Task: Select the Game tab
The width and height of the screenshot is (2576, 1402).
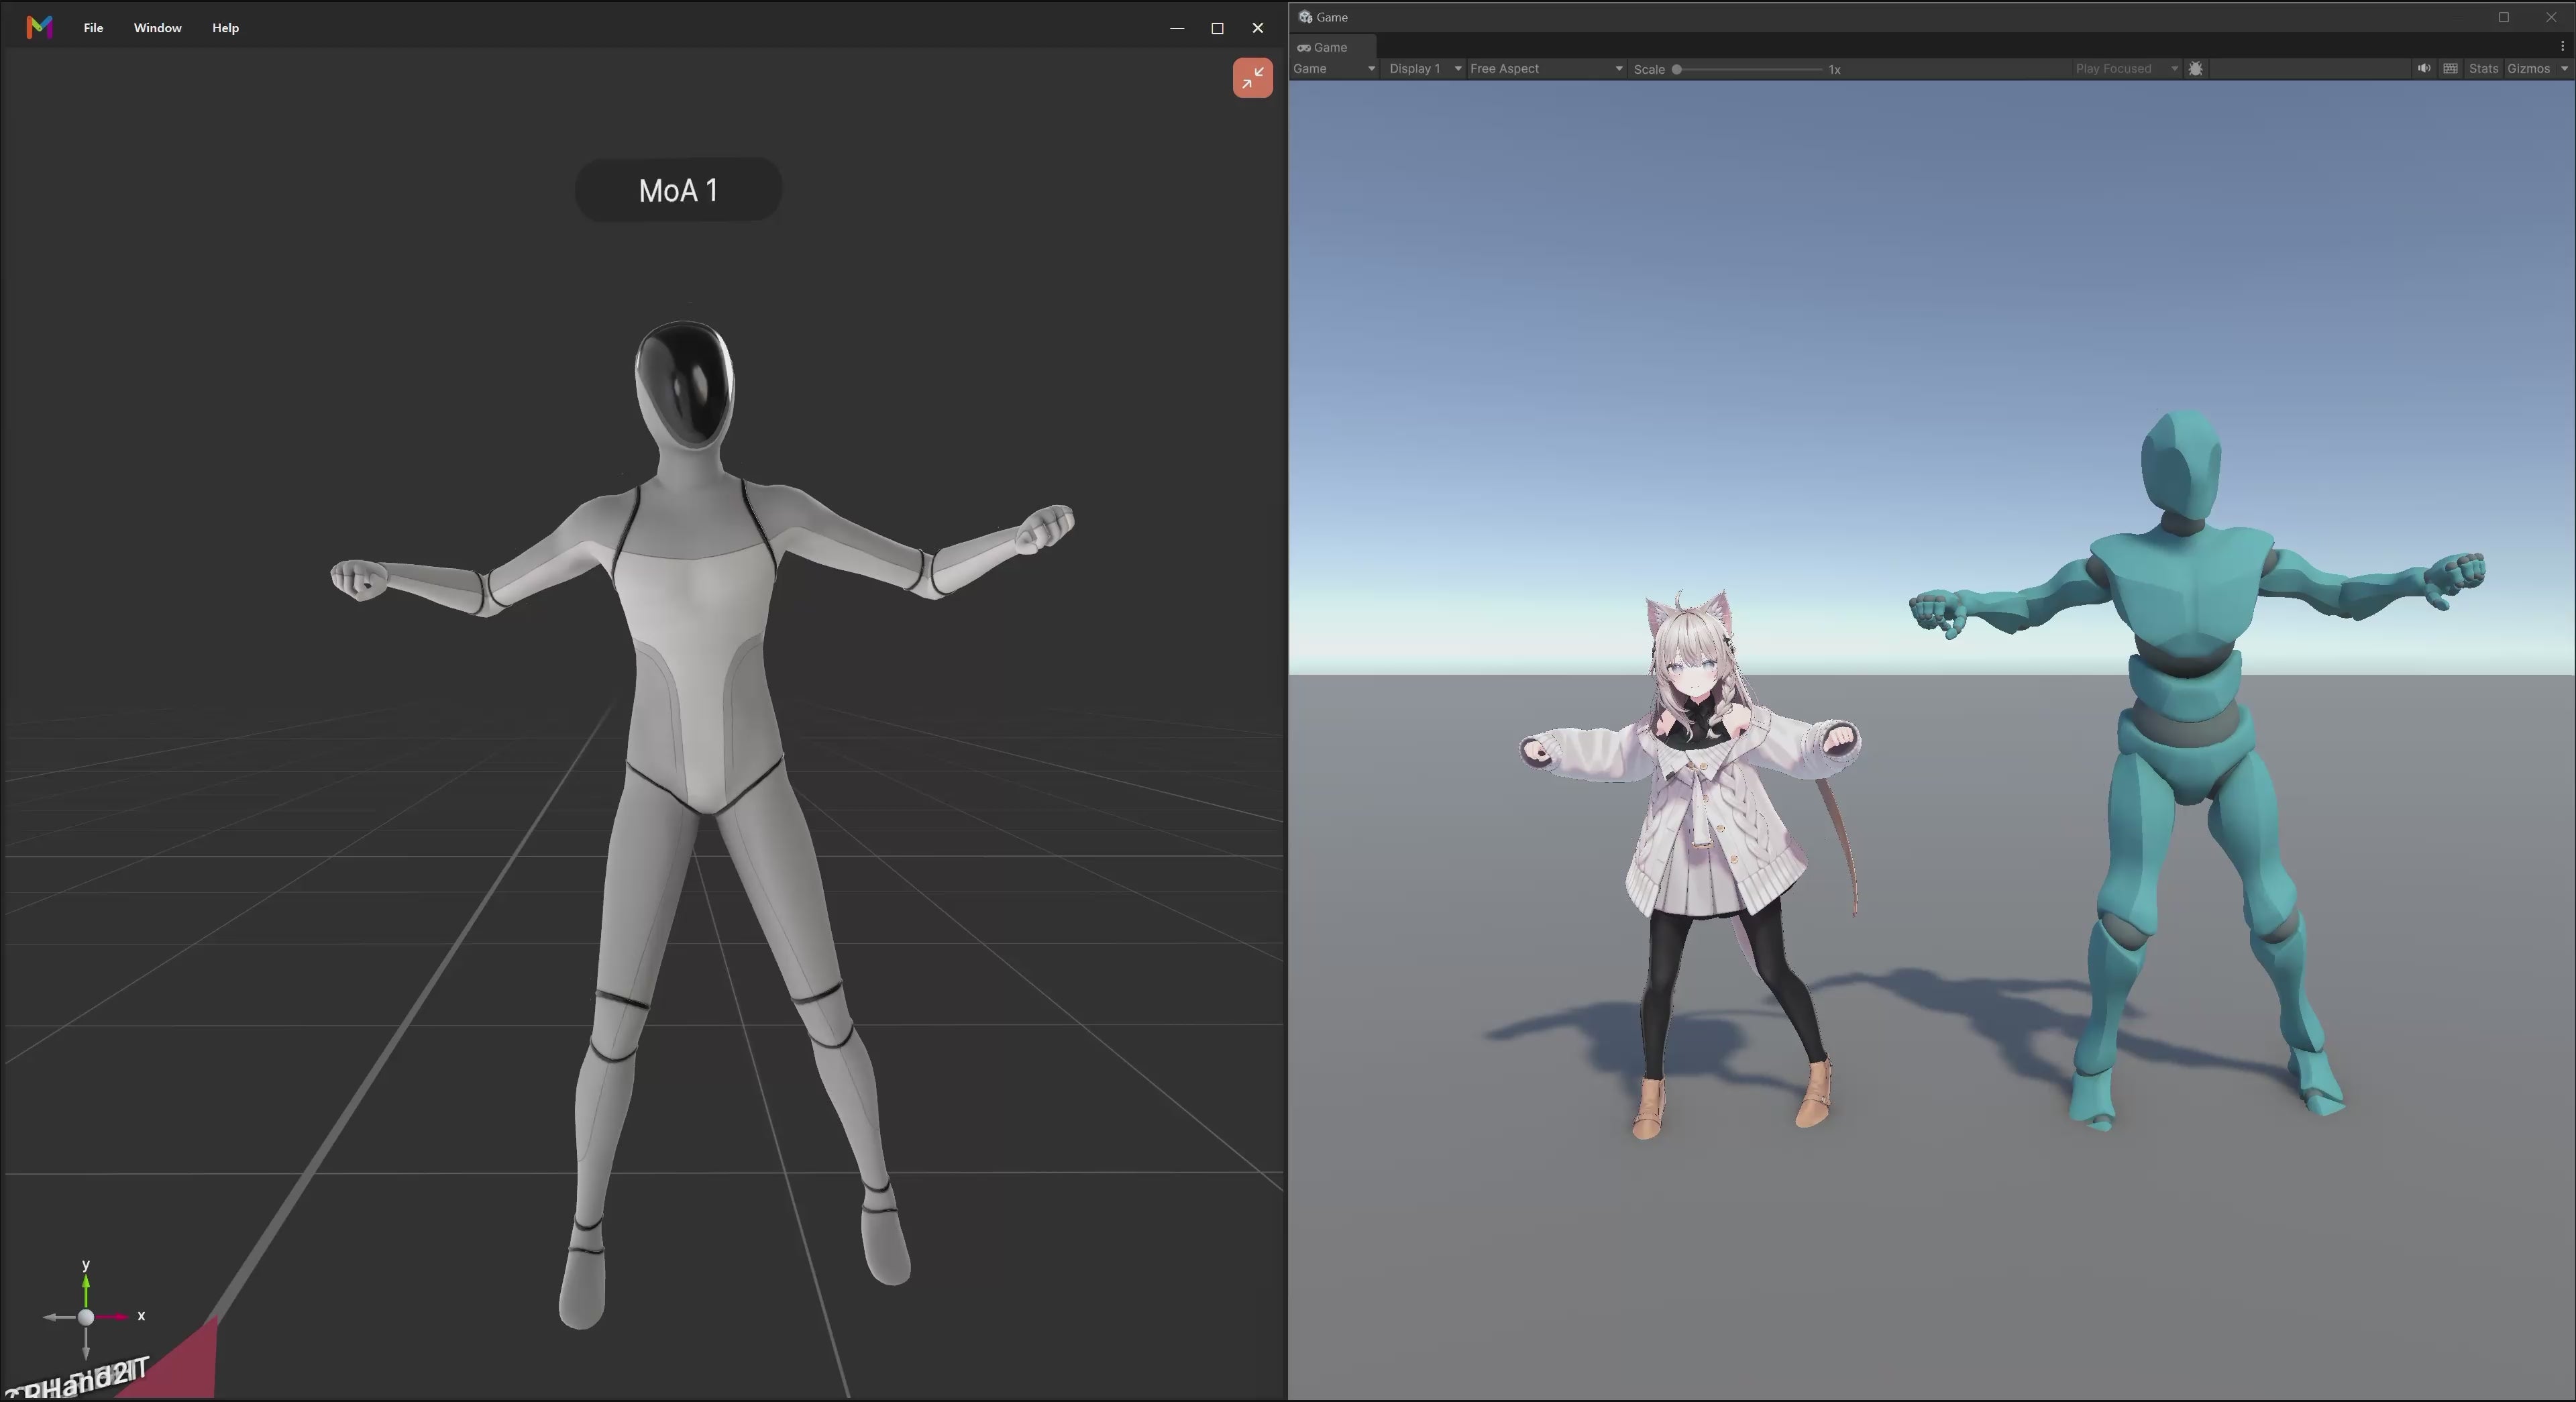Action: (1323, 47)
